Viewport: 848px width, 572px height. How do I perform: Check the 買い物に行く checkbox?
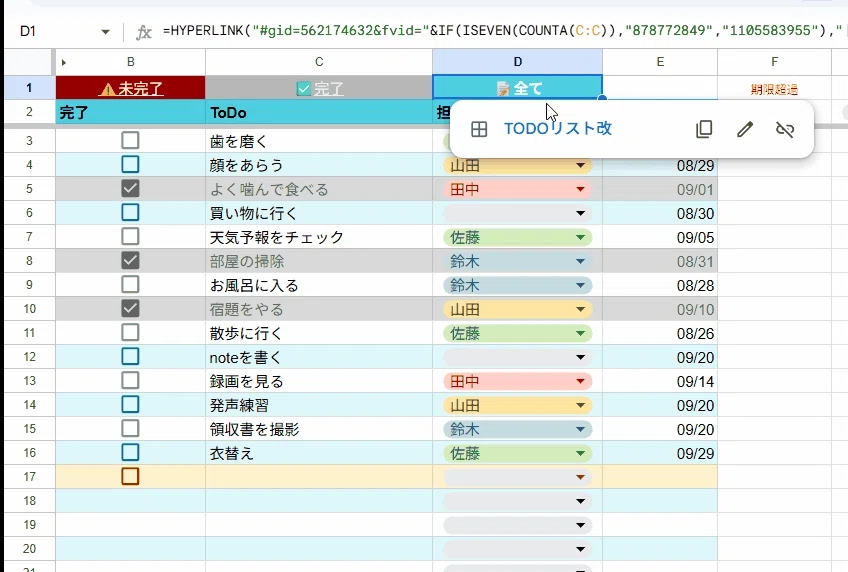(130, 212)
